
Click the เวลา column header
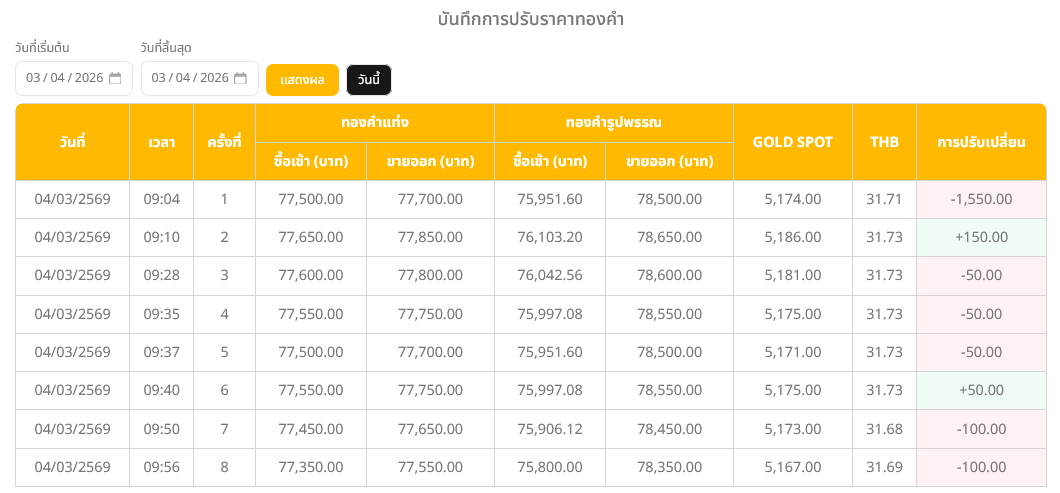pos(161,142)
